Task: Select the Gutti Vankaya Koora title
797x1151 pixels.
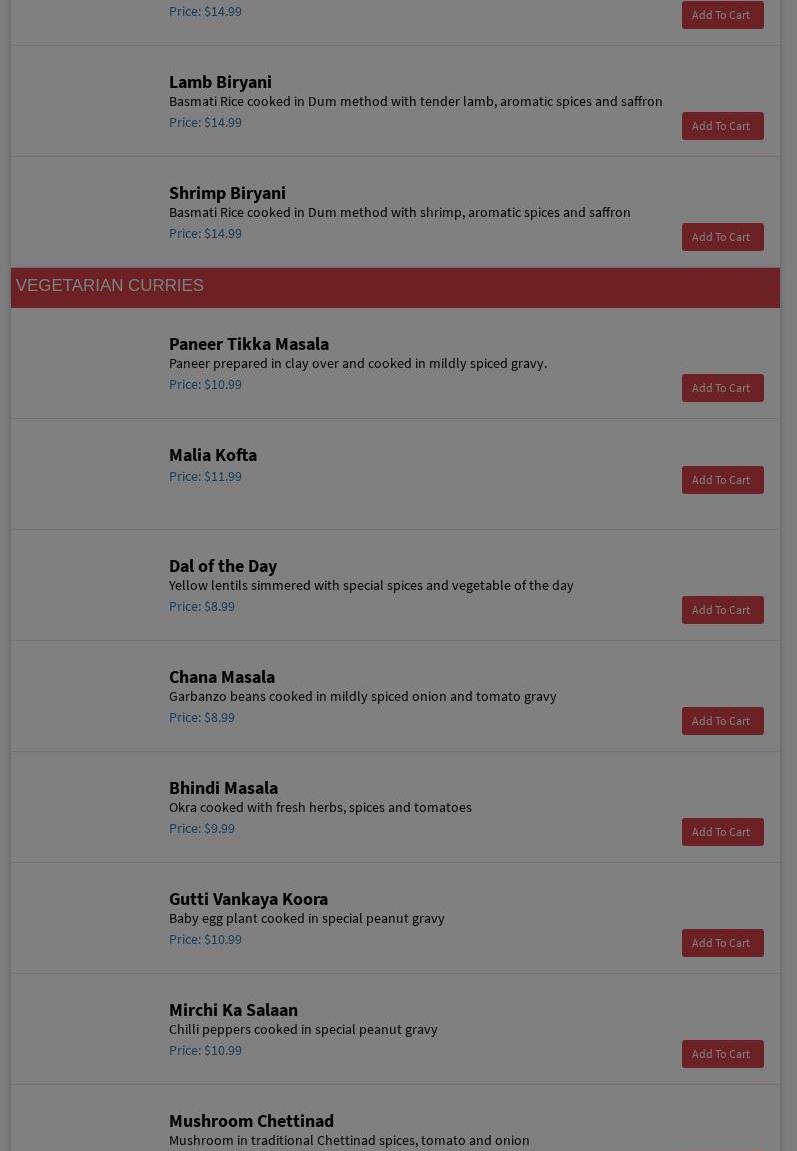Action: [x=248, y=899]
